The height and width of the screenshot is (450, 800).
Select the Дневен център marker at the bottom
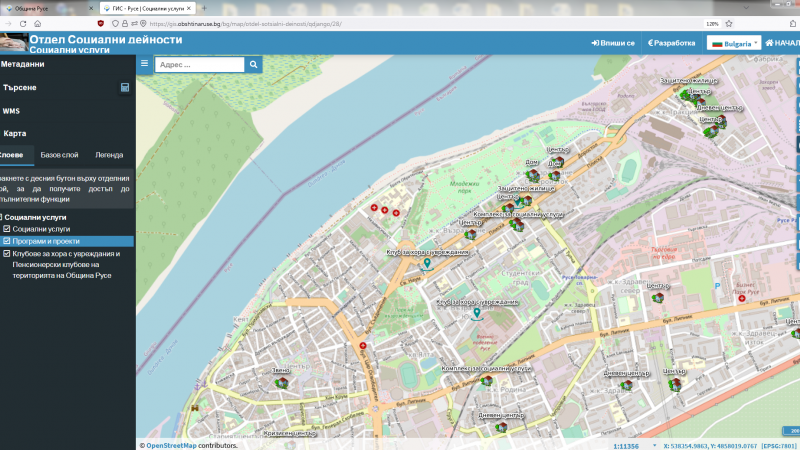[x=502, y=427]
